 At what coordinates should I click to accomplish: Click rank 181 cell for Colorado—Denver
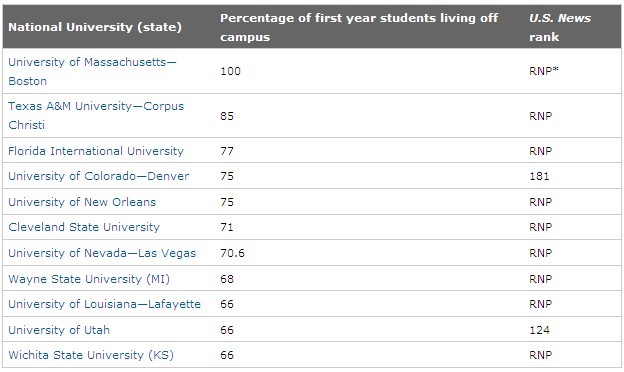(x=539, y=176)
